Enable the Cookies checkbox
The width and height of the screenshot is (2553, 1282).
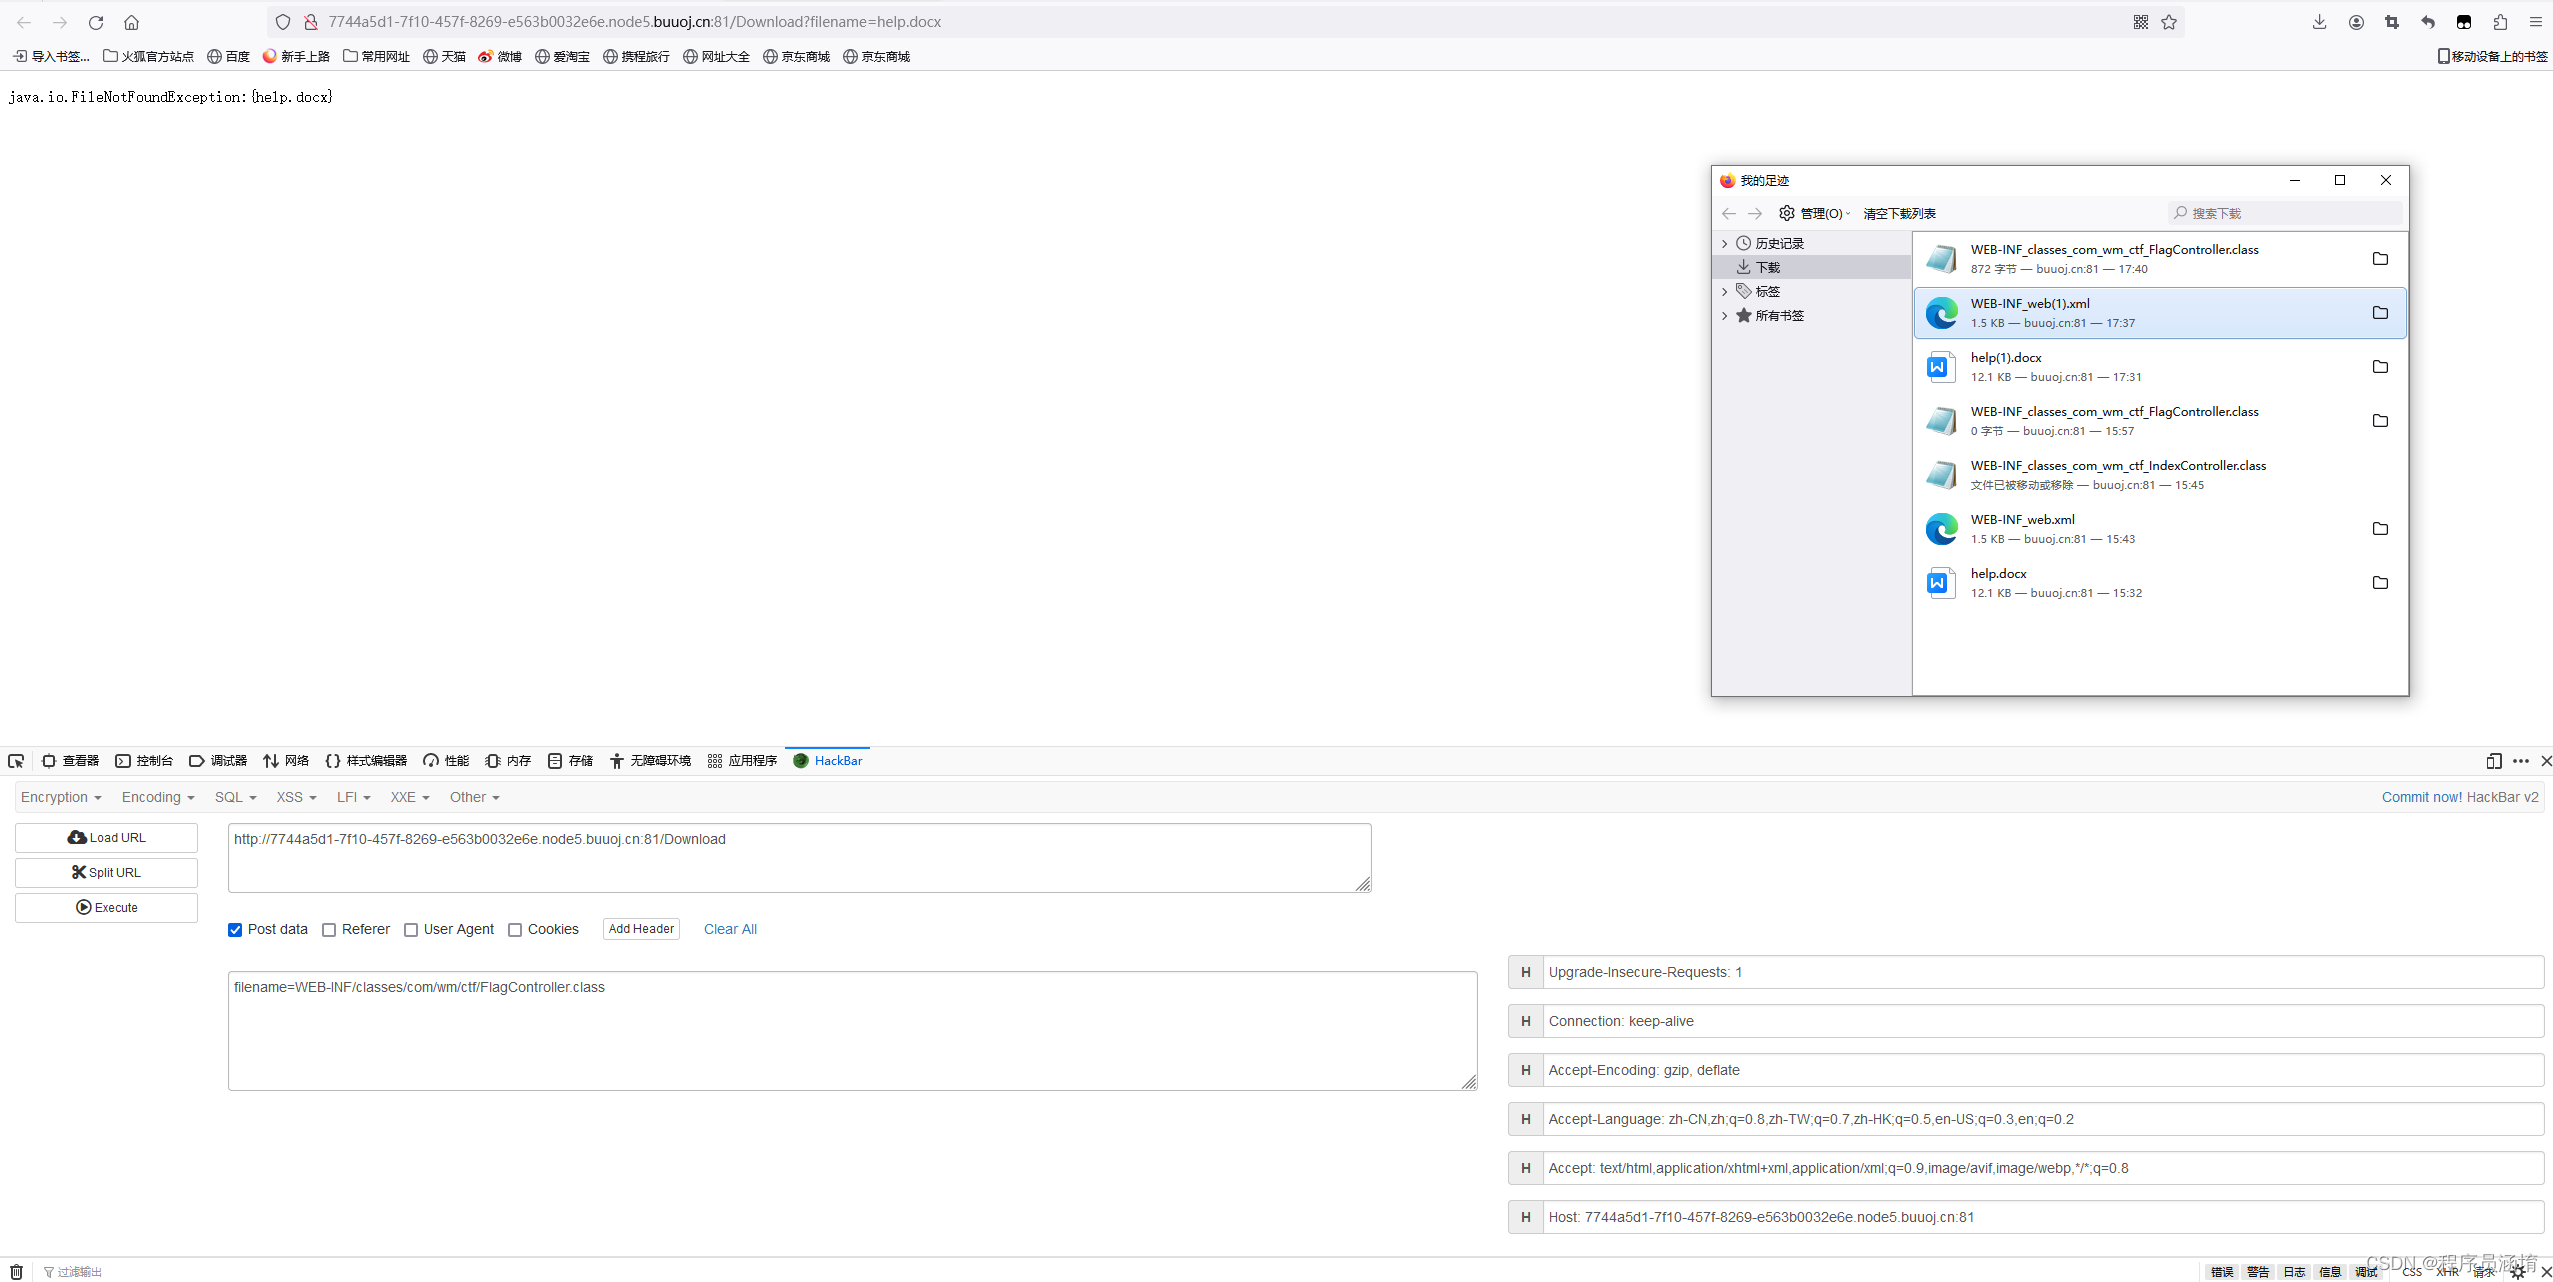click(515, 930)
